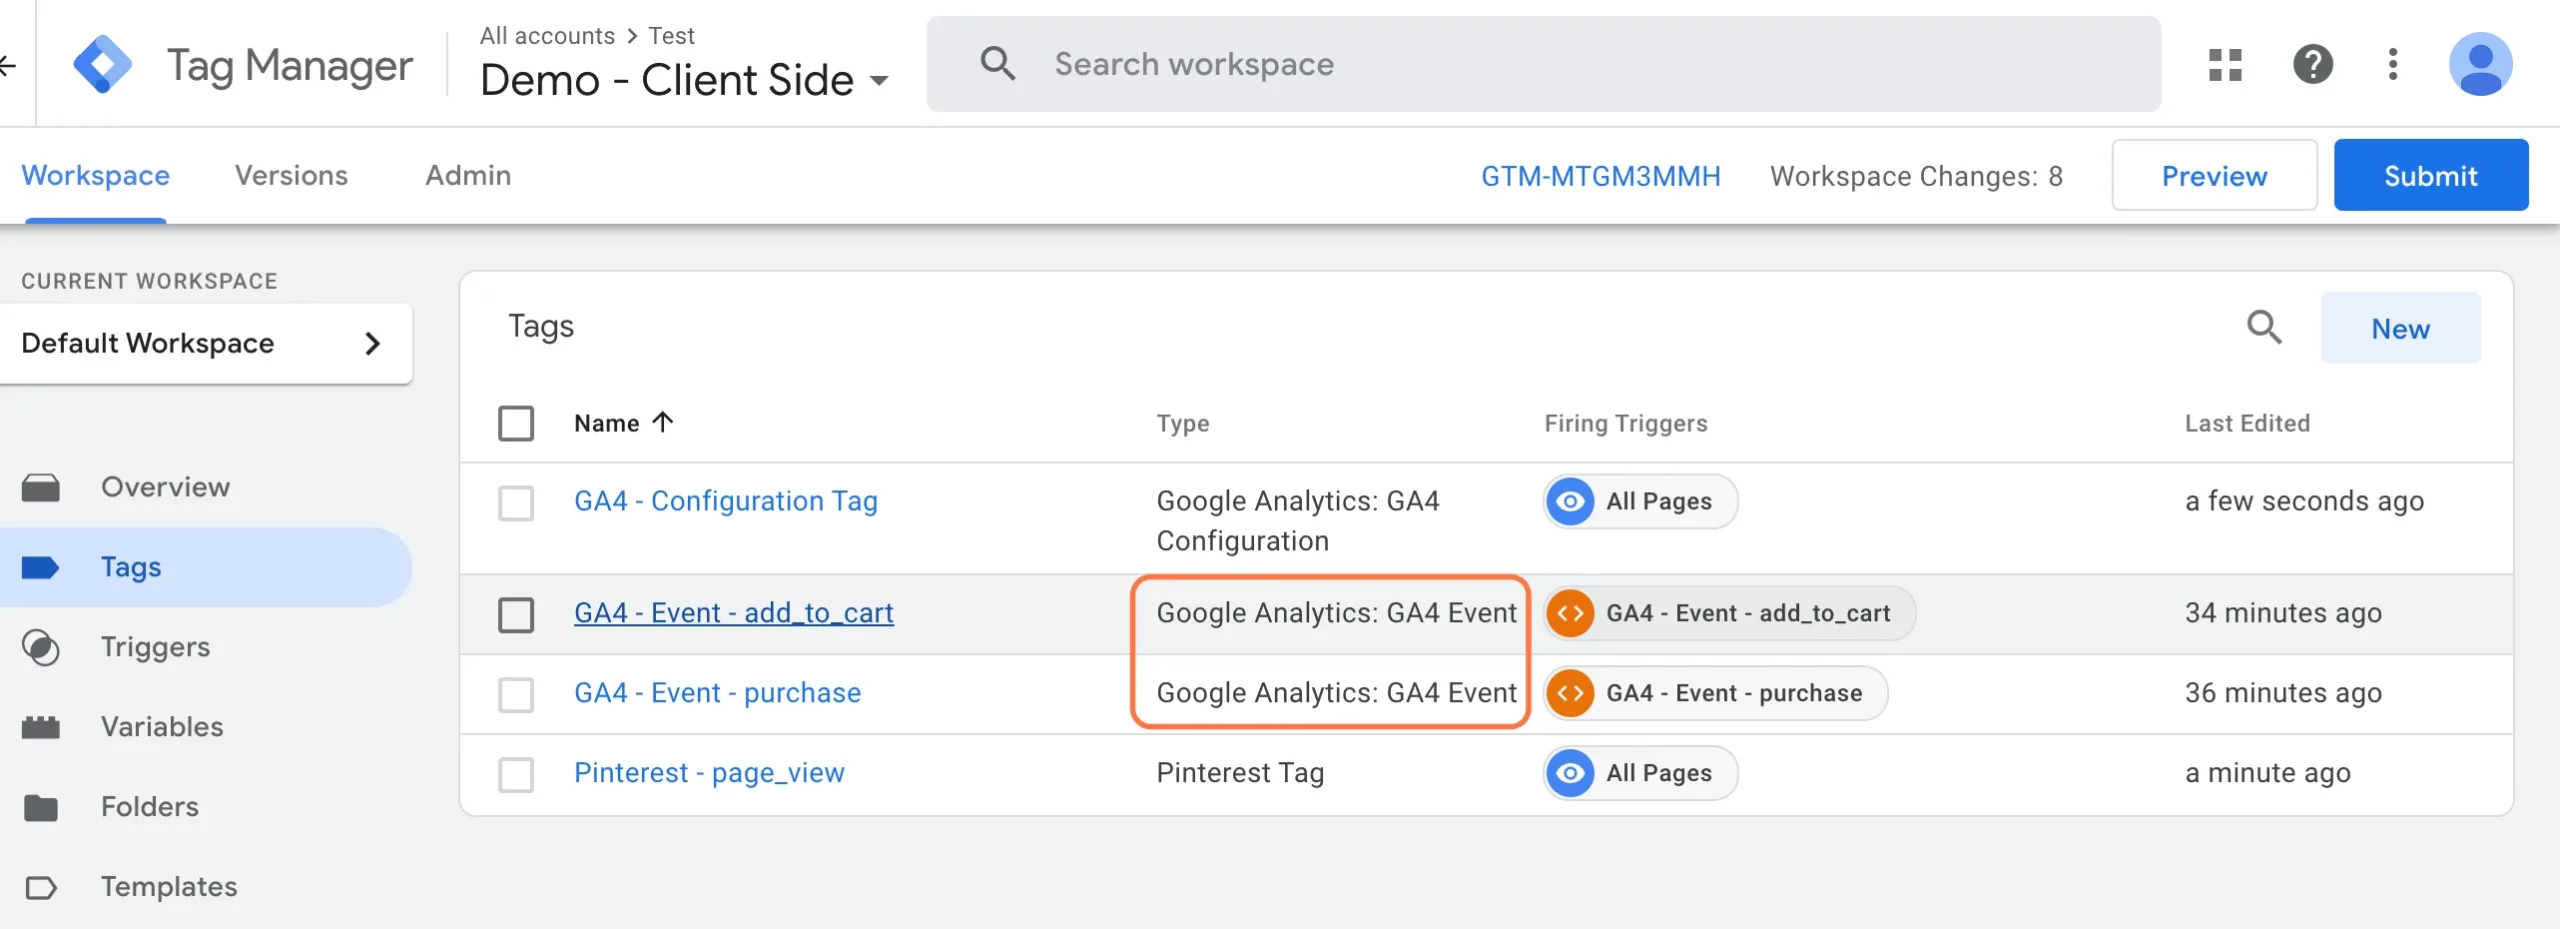The image size is (2560, 929).
Task: Click the All accounts breadcrumb
Action: pos(547,36)
